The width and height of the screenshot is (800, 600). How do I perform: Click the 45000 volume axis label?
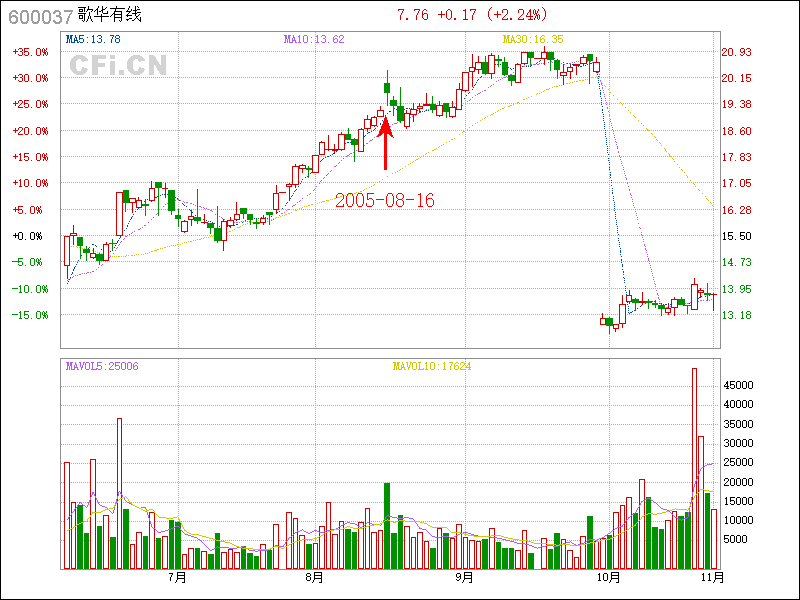(739, 385)
